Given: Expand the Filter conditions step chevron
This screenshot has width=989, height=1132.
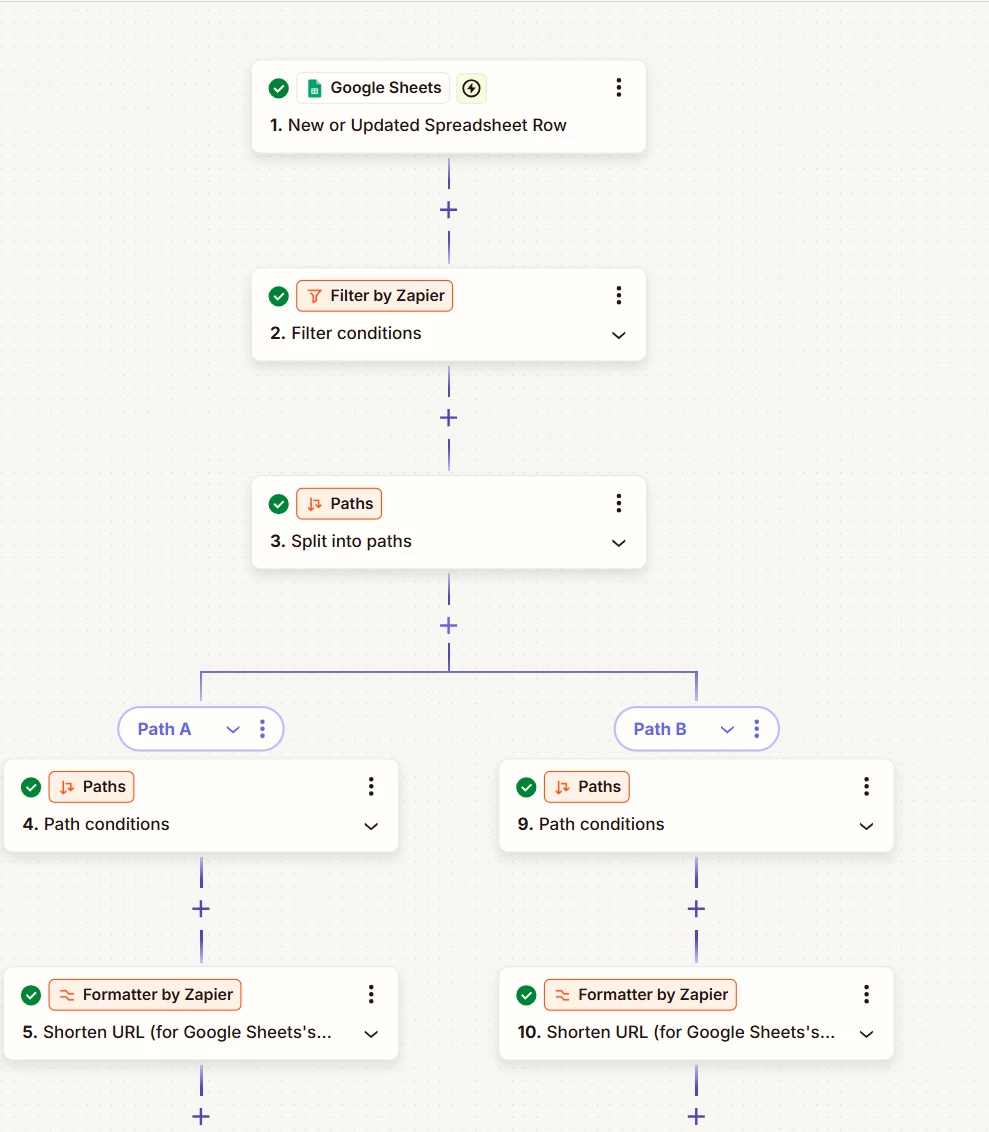Looking at the screenshot, I should pyautogui.click(x=619, y=335).
